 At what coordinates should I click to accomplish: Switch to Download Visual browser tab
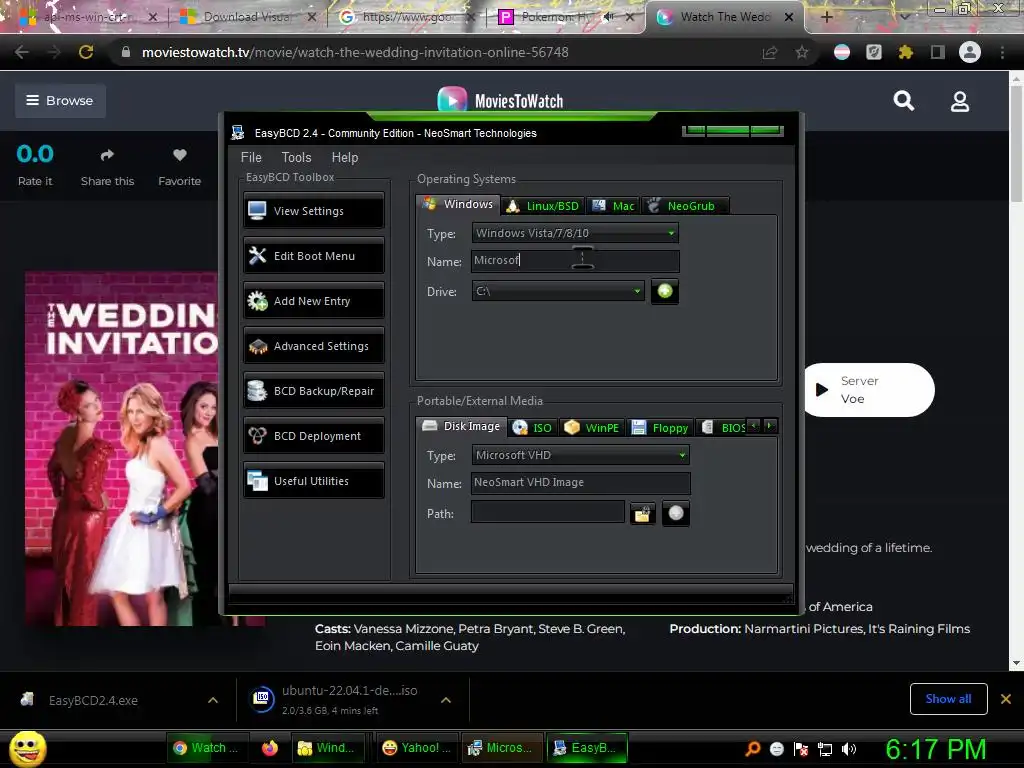pos(247,17)
